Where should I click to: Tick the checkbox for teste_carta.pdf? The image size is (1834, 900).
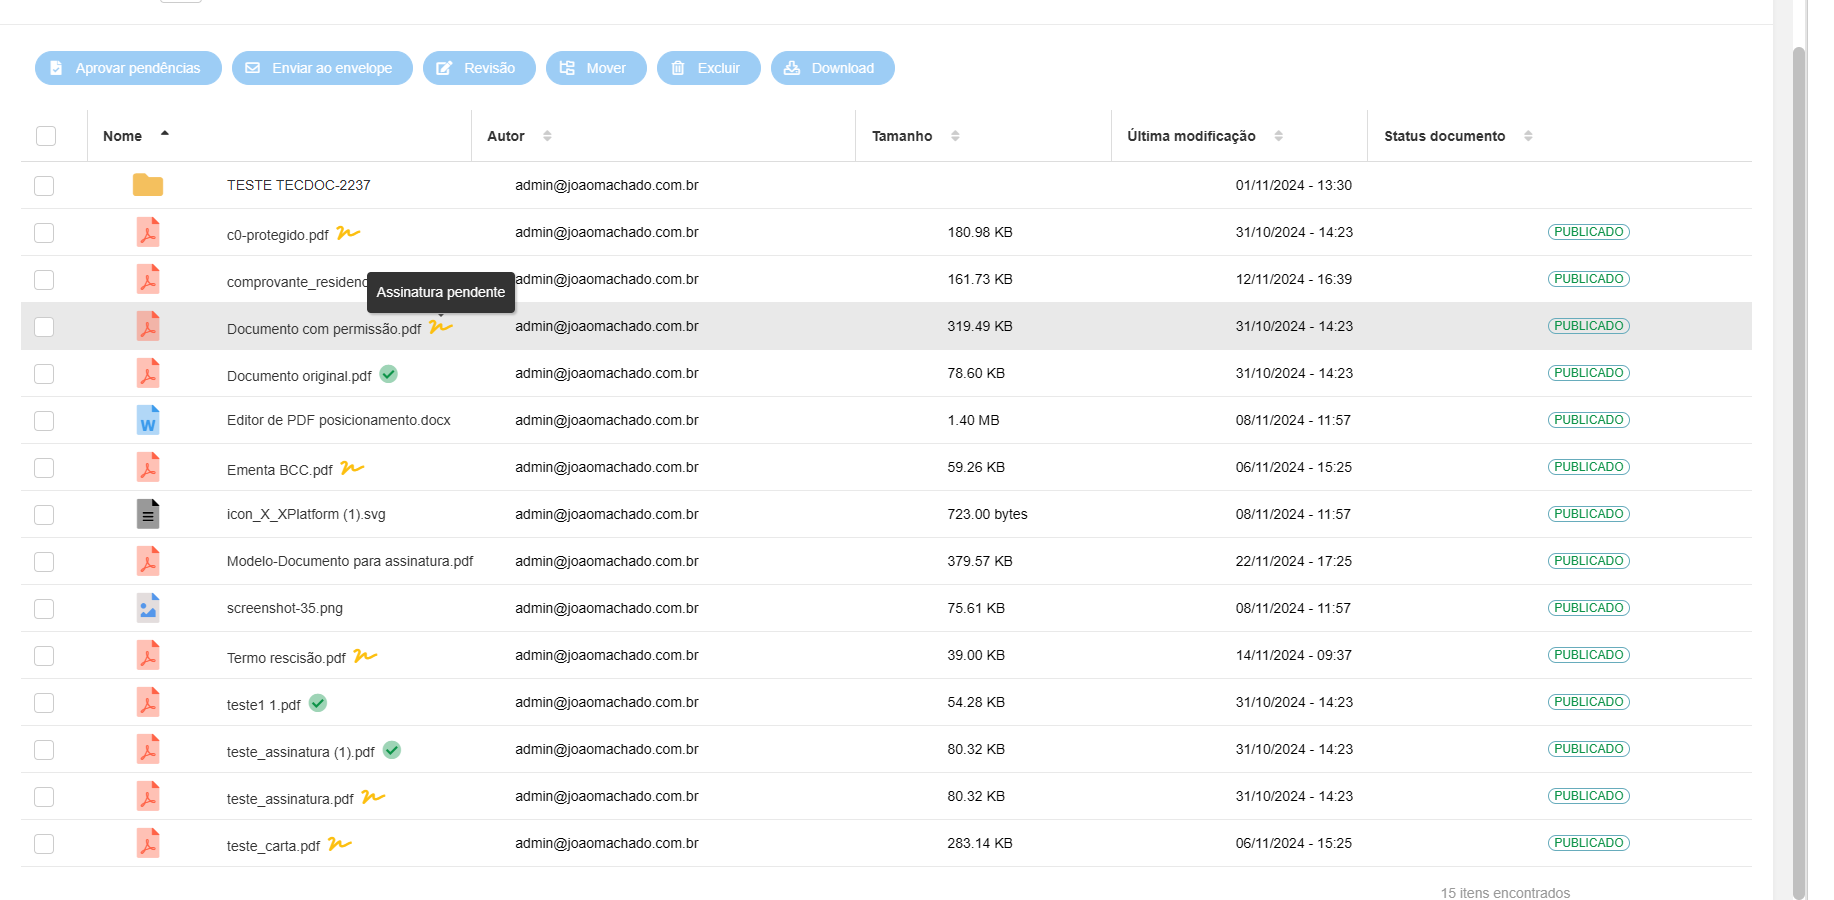click(44, 844)
